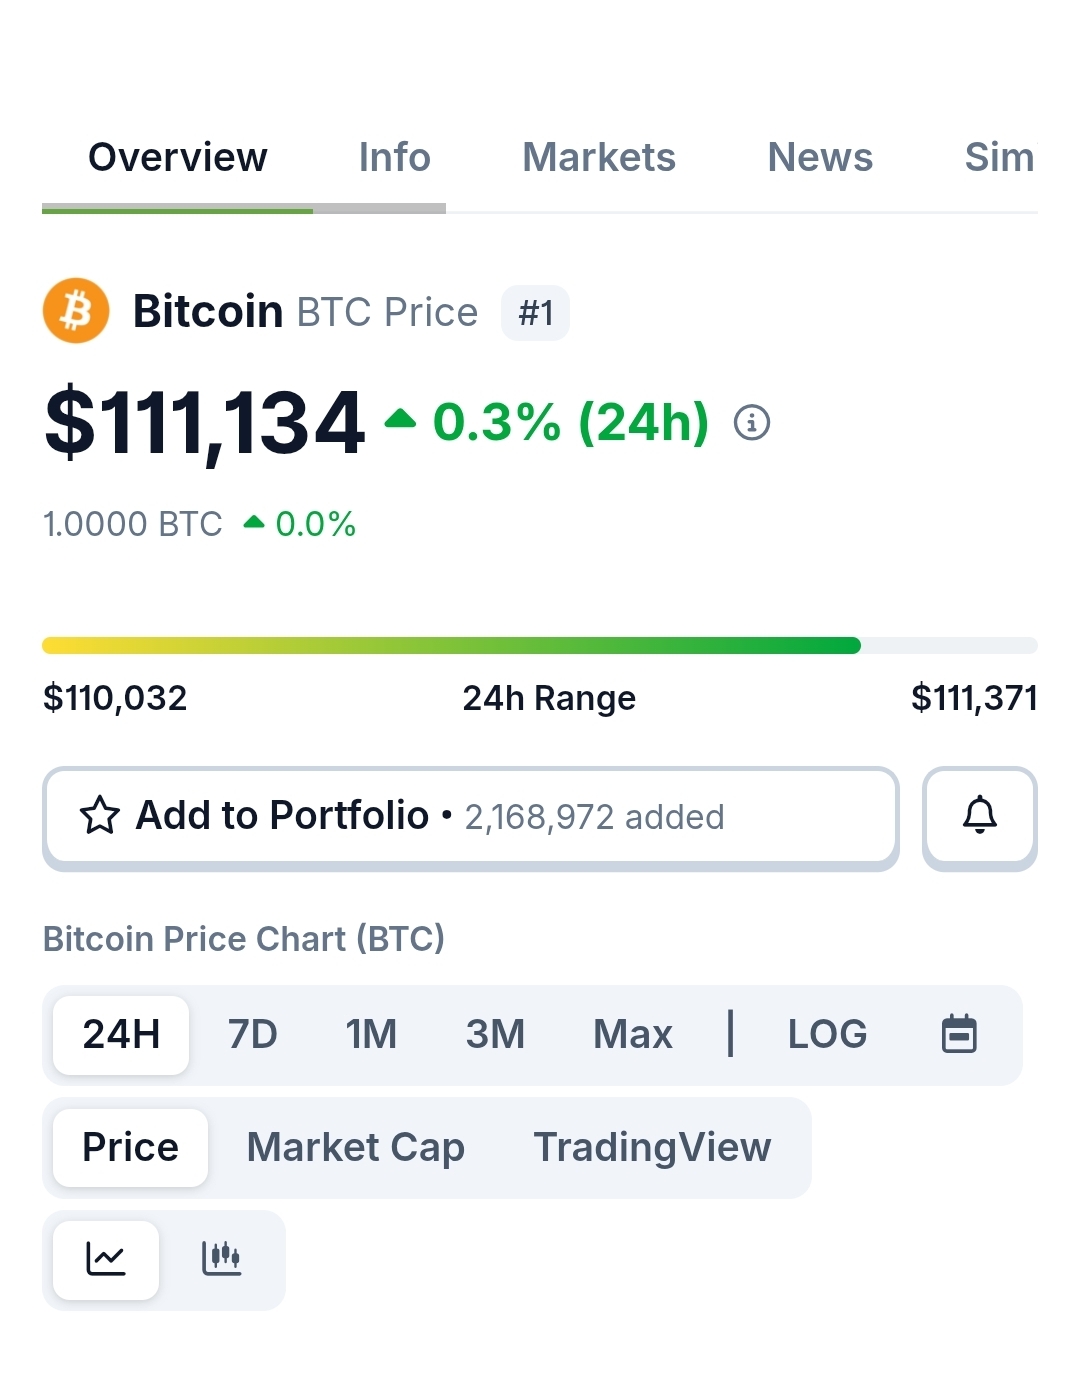The width and height of the screenshot is (1078, 1389).
Task: Open the calendar date range picker icon
Action: click(959, 1034)
